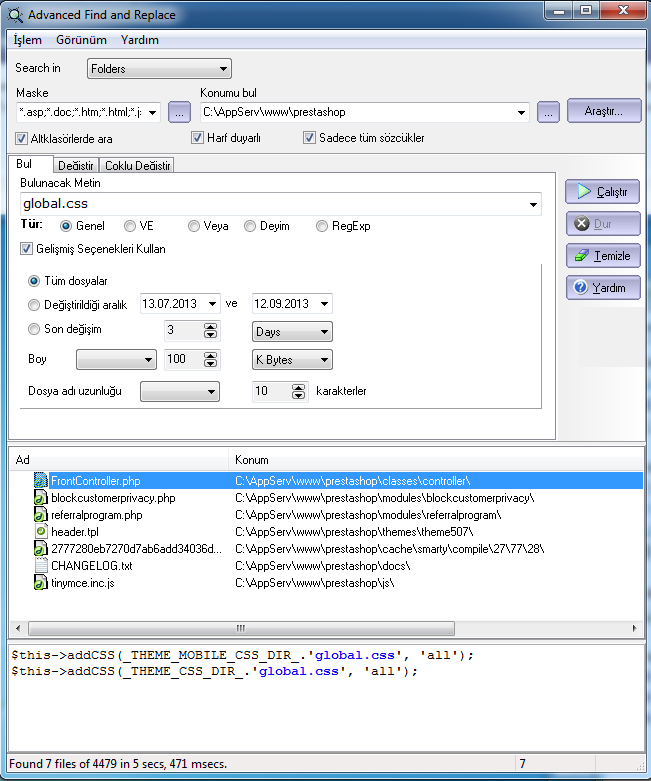The width and height of the screenshot is (651, 781).
Task: Select the VE search type
Action: (130, 226)
